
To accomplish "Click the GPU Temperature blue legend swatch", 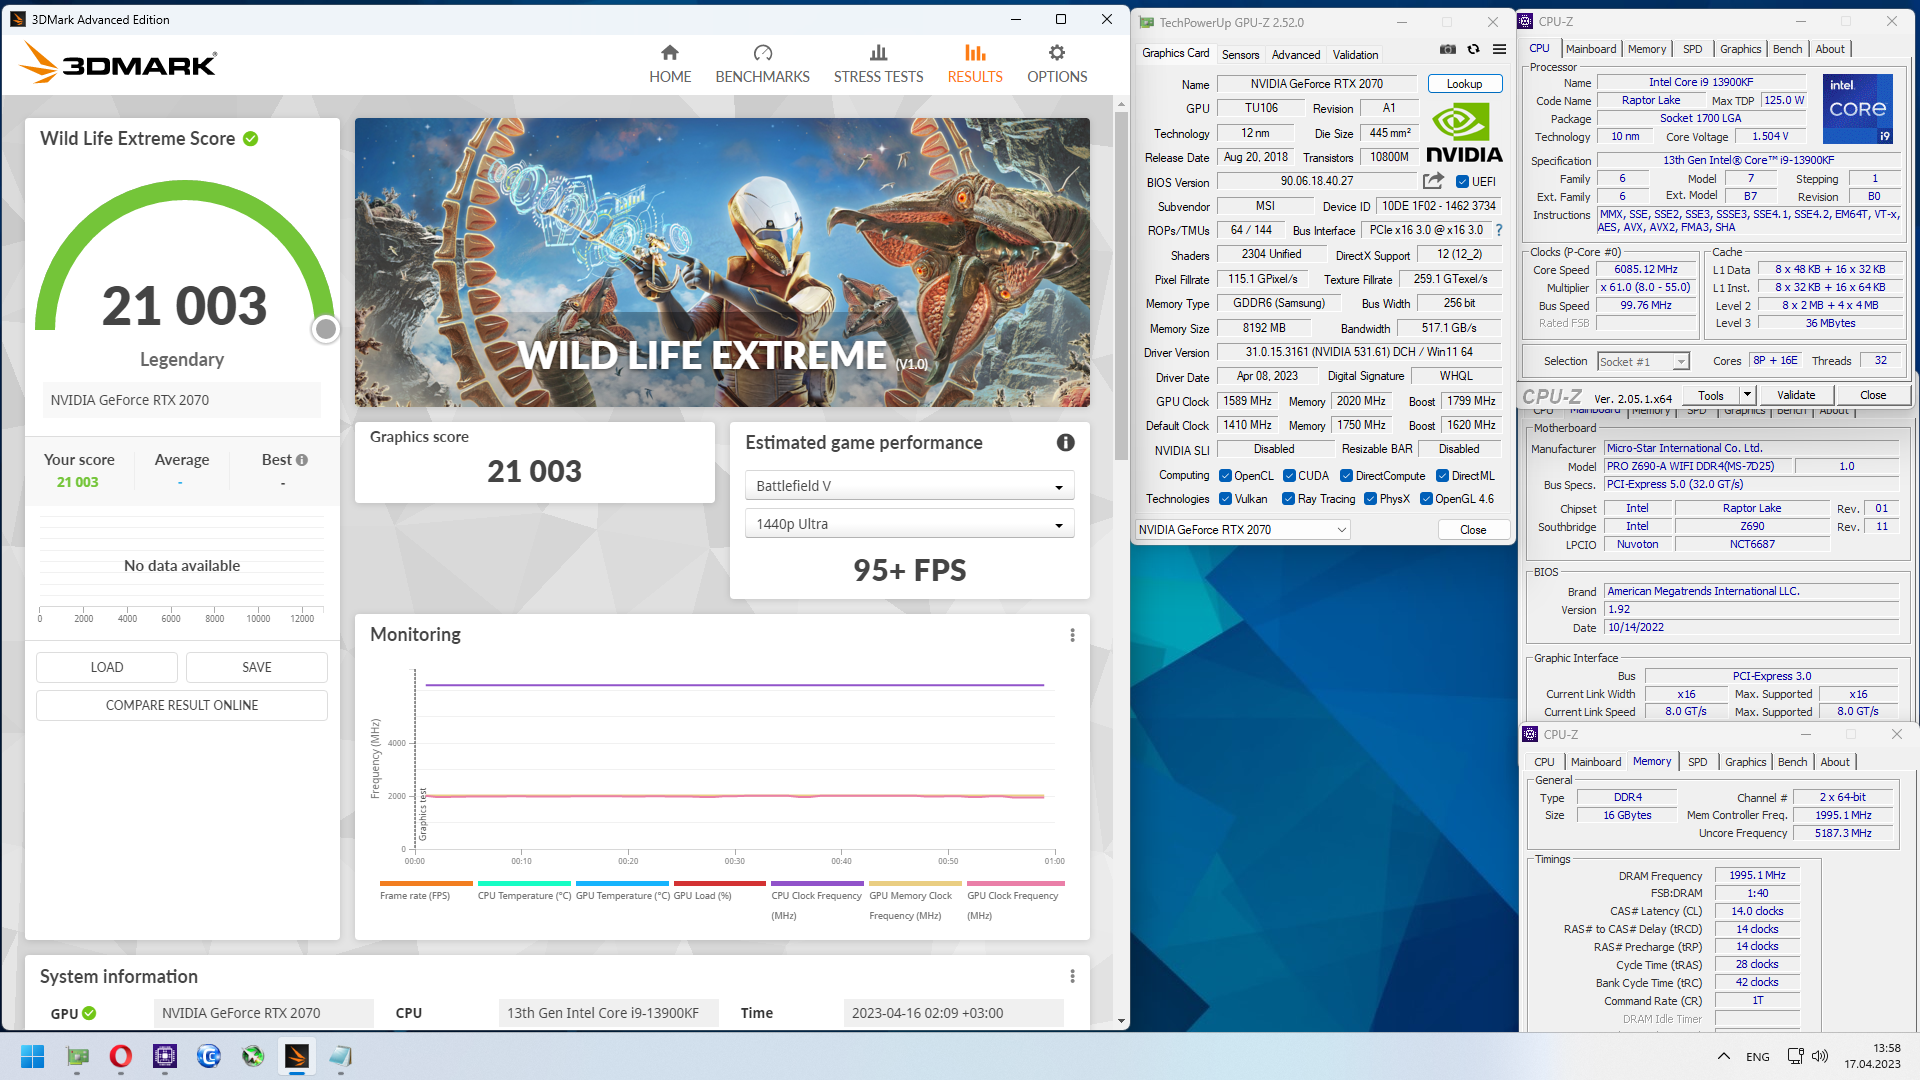I will pos(622,884).
